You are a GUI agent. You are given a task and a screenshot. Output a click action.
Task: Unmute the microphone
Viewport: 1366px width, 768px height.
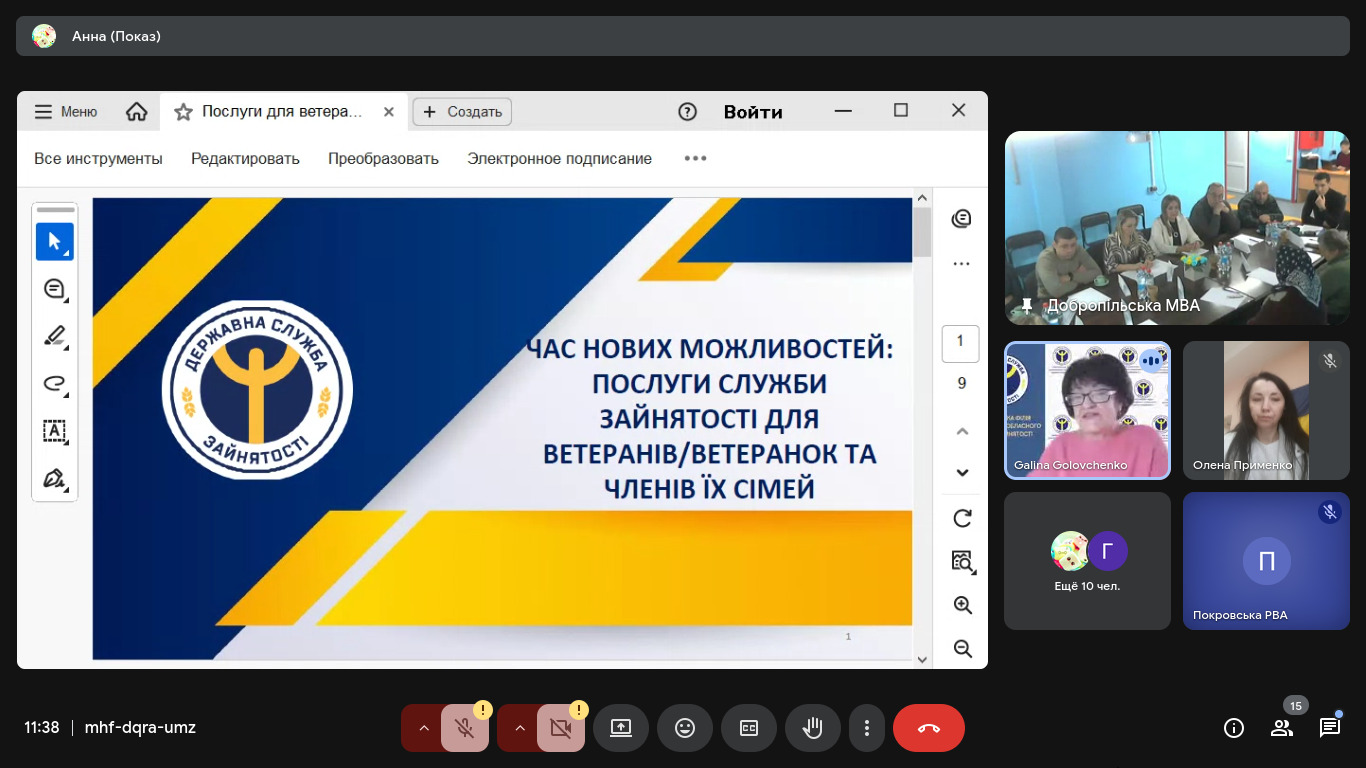tap(464, 728)
